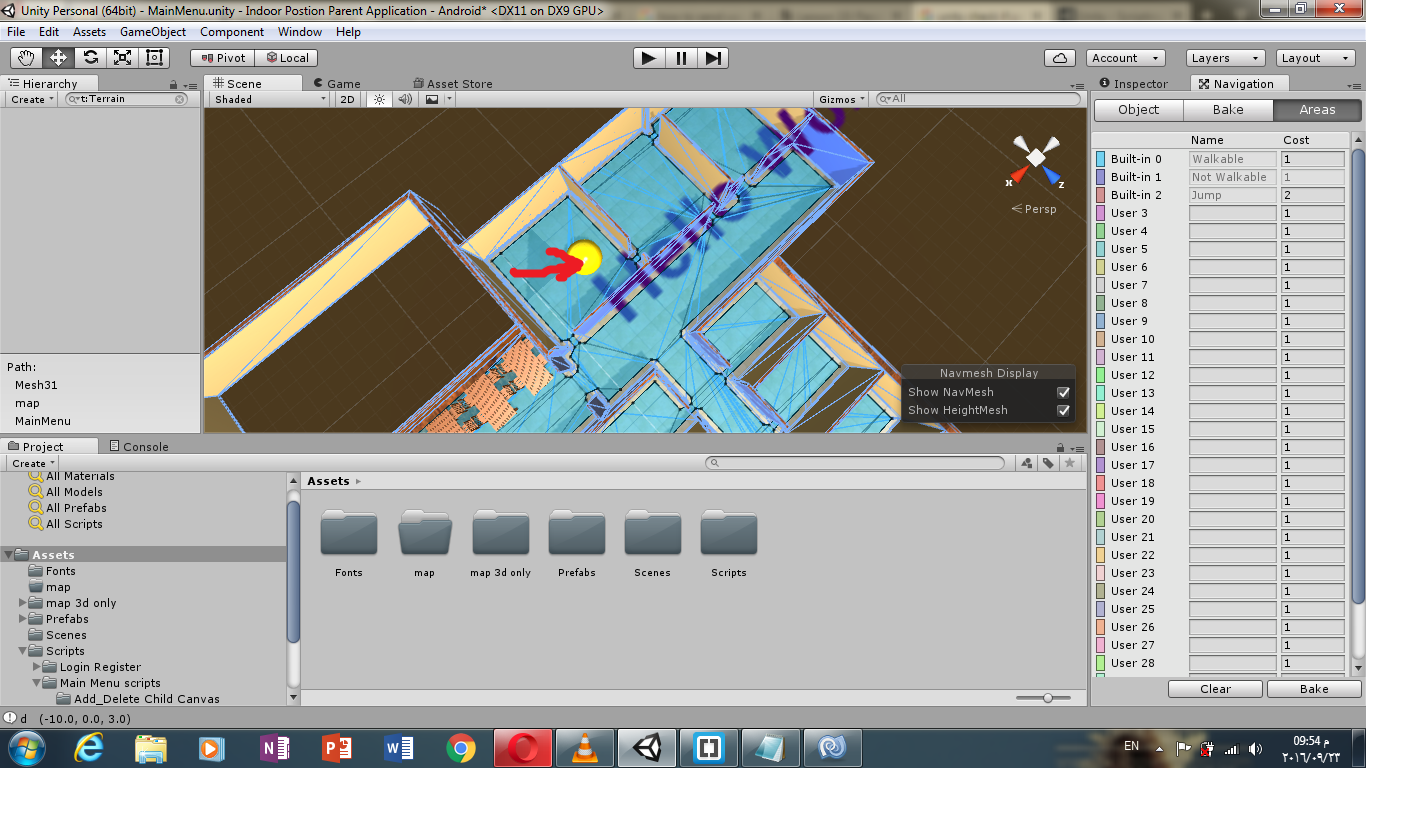Open the Cloud services icon button

tap(1059, 58)
